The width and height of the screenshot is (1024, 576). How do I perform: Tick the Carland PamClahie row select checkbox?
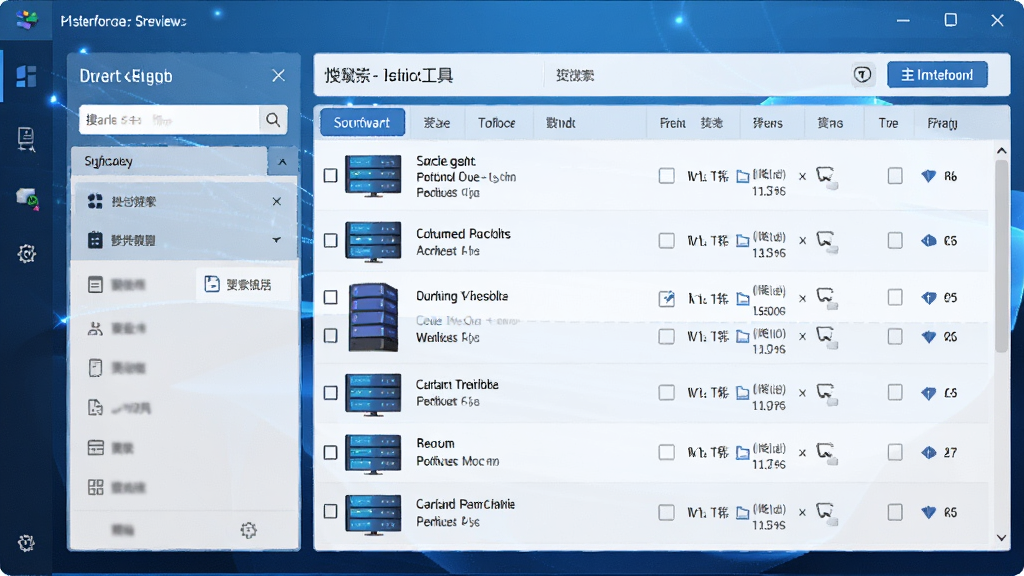point(330,511)
